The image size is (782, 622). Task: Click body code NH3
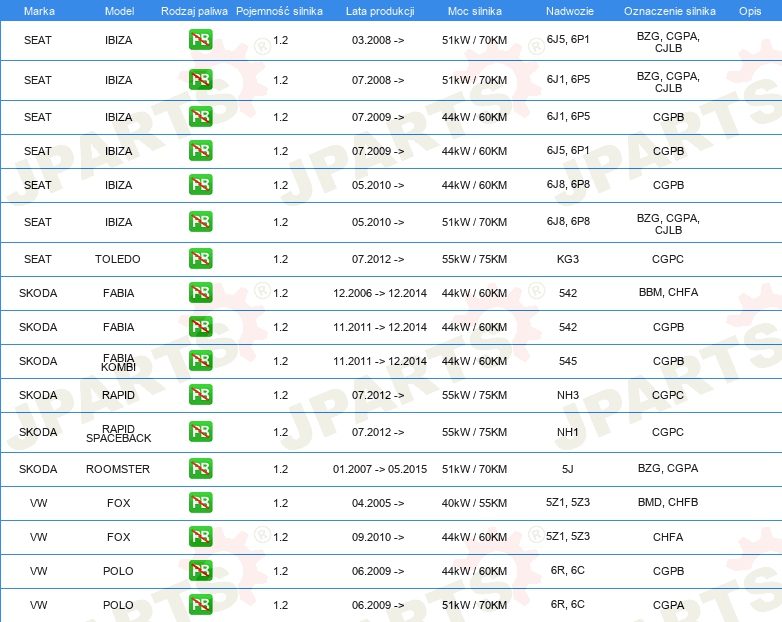click(x=568, y=395)
